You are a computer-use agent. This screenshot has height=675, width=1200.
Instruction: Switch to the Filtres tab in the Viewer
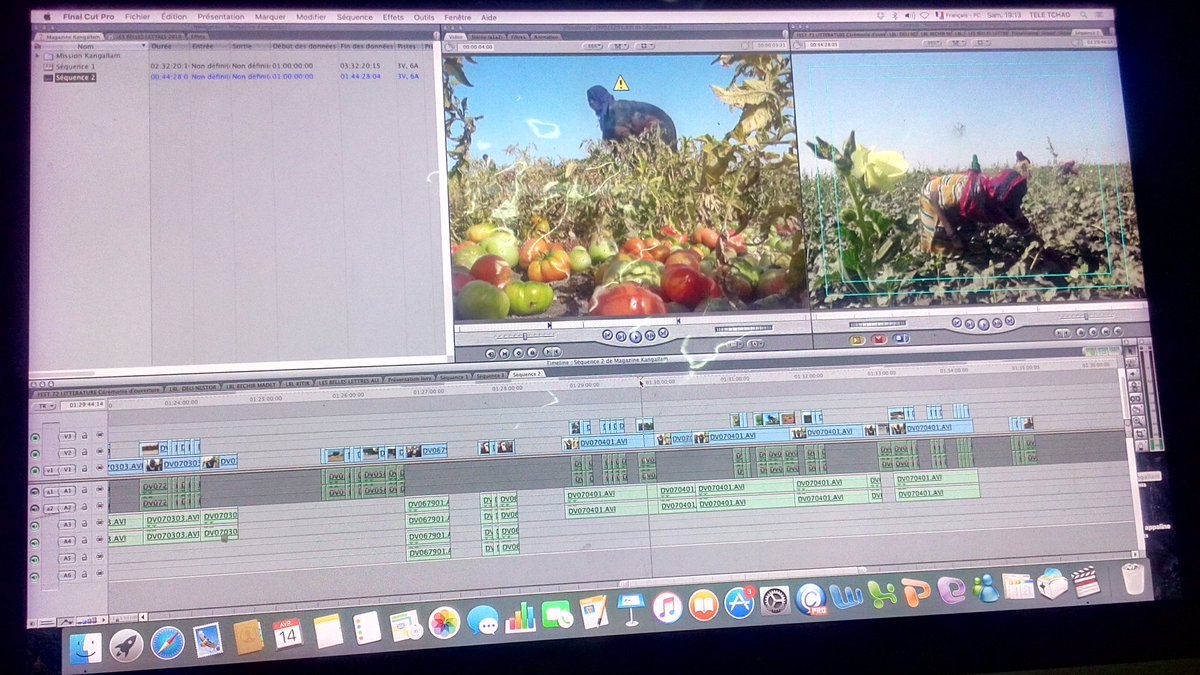pos(518,37)
